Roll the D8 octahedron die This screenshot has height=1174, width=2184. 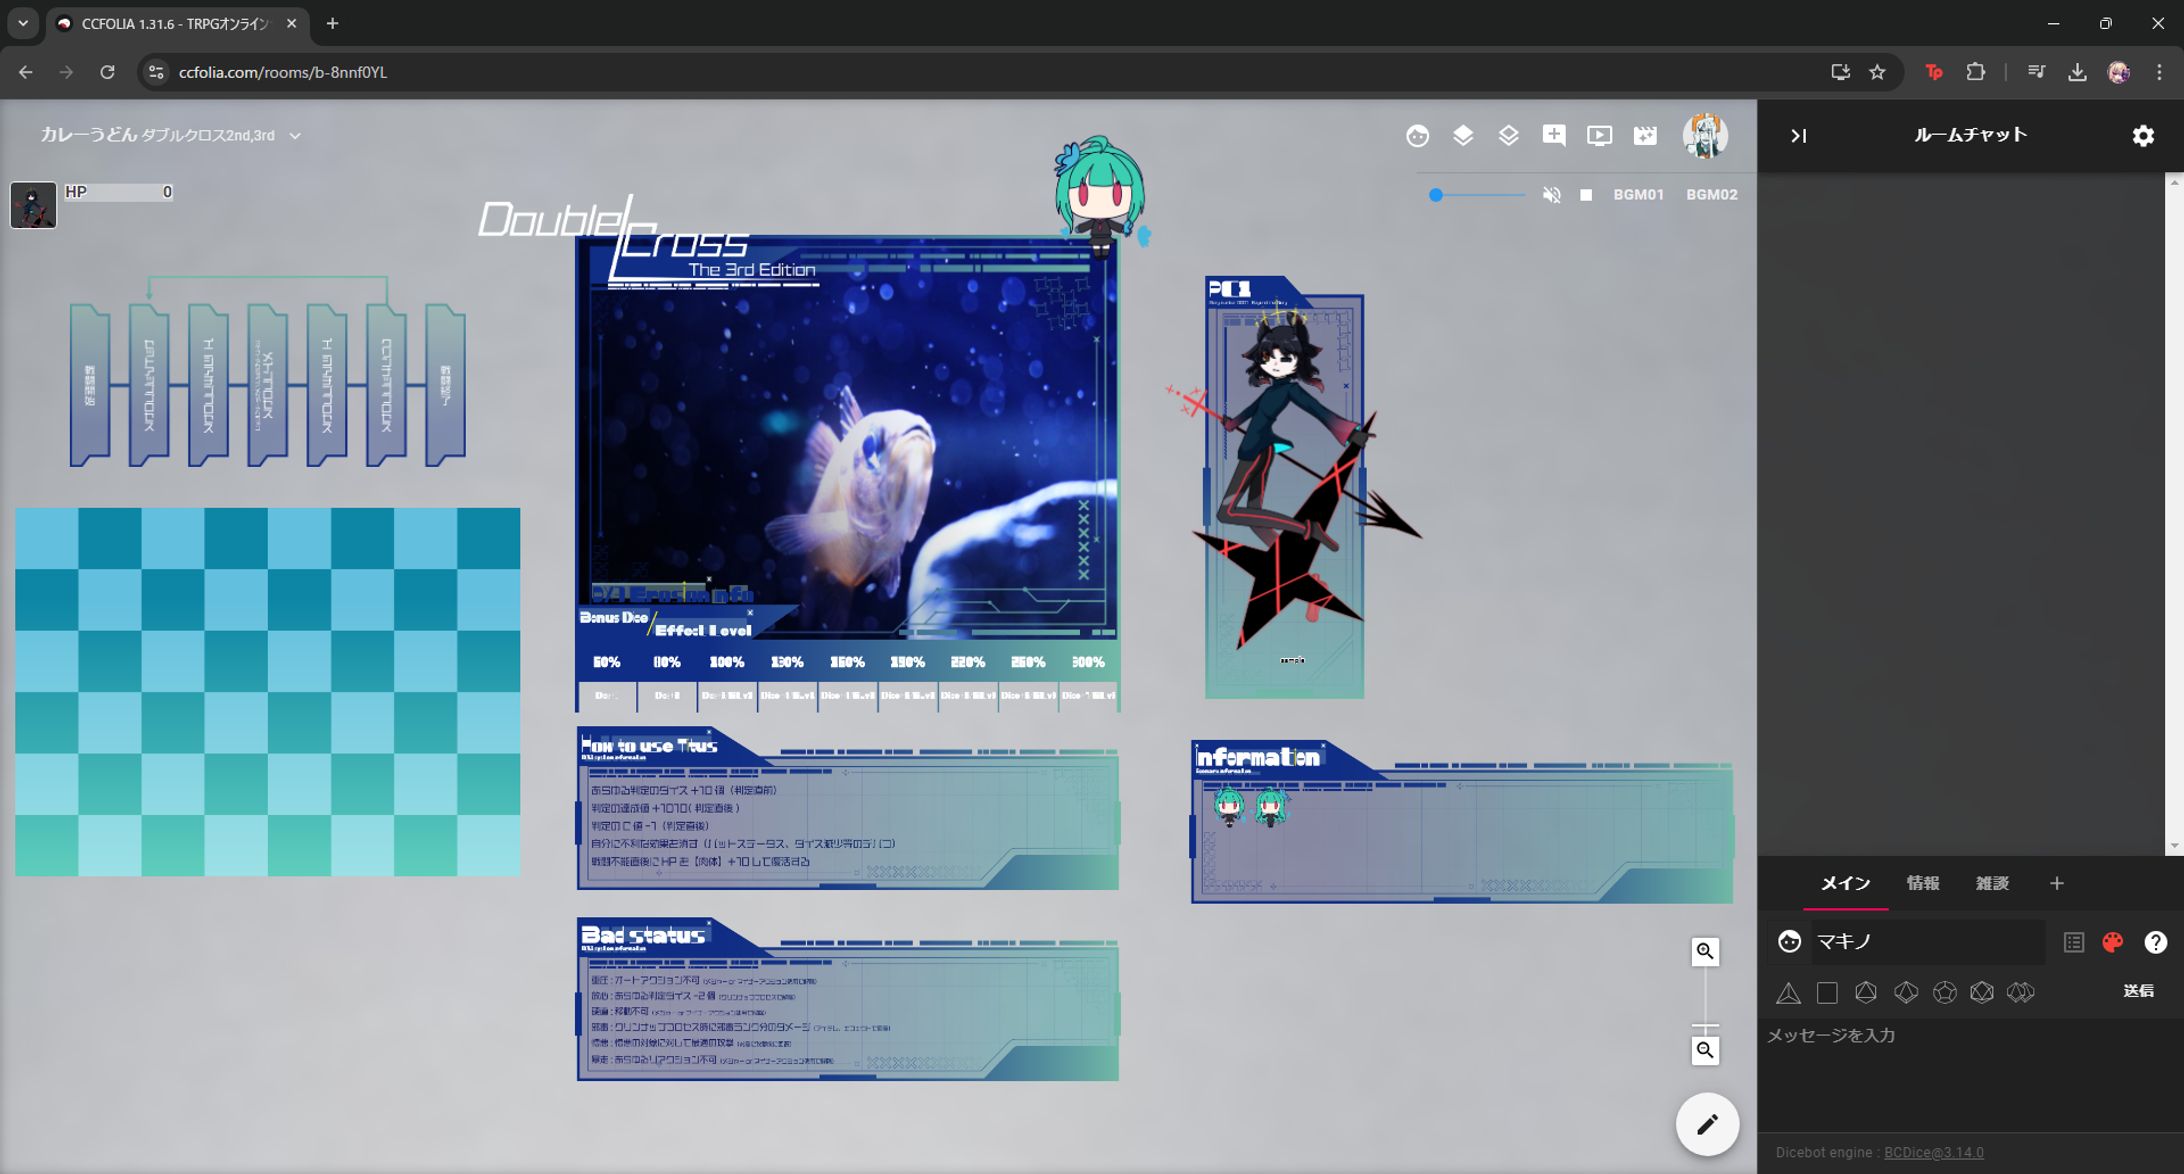coord(1866,992)
